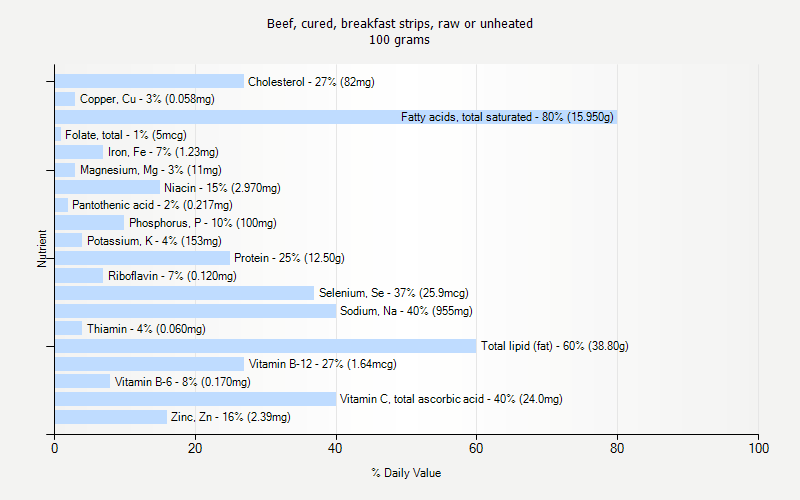This screenshot has width=800, height=500.
Task: Click the Protein 25% bar
Action: pyautogui.click(x=143, y=258)
